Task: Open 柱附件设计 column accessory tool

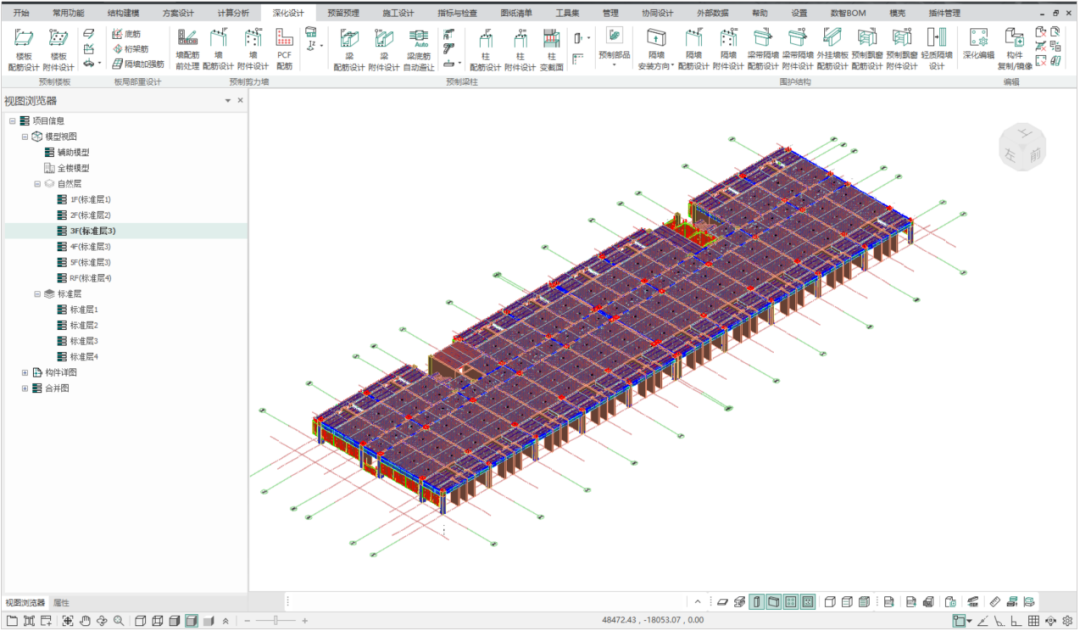Action: (520, 50)
